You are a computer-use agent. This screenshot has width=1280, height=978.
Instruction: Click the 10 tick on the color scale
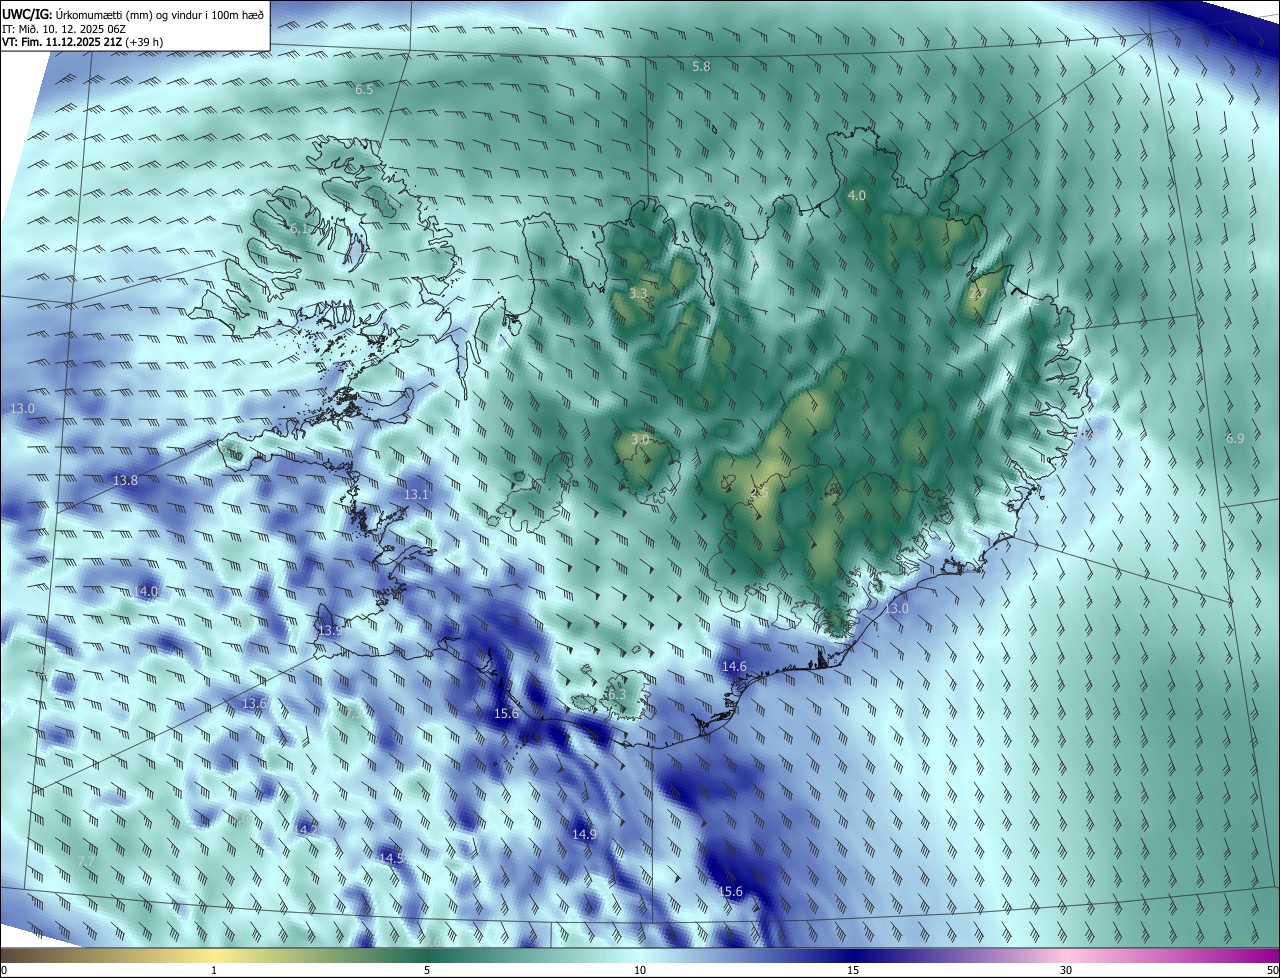click(x=640, y=970)
